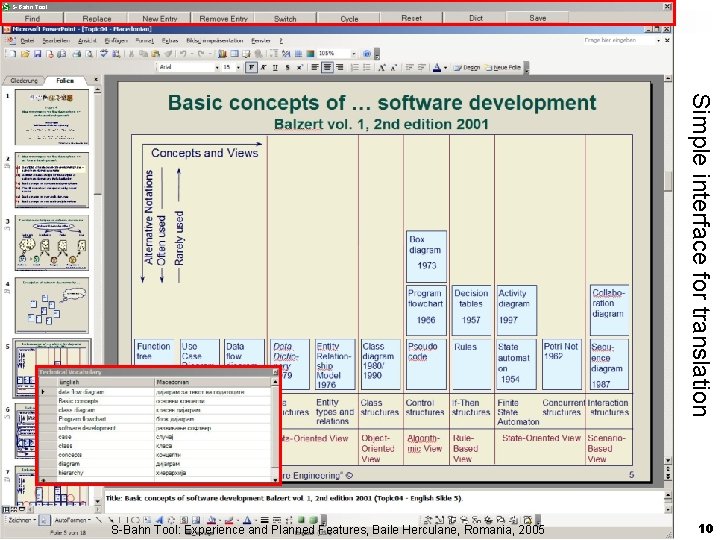The image size is (720, 540).
Task: Click Remove Entry in S-Bahn Tool bar
Action: tap(223, 18)
